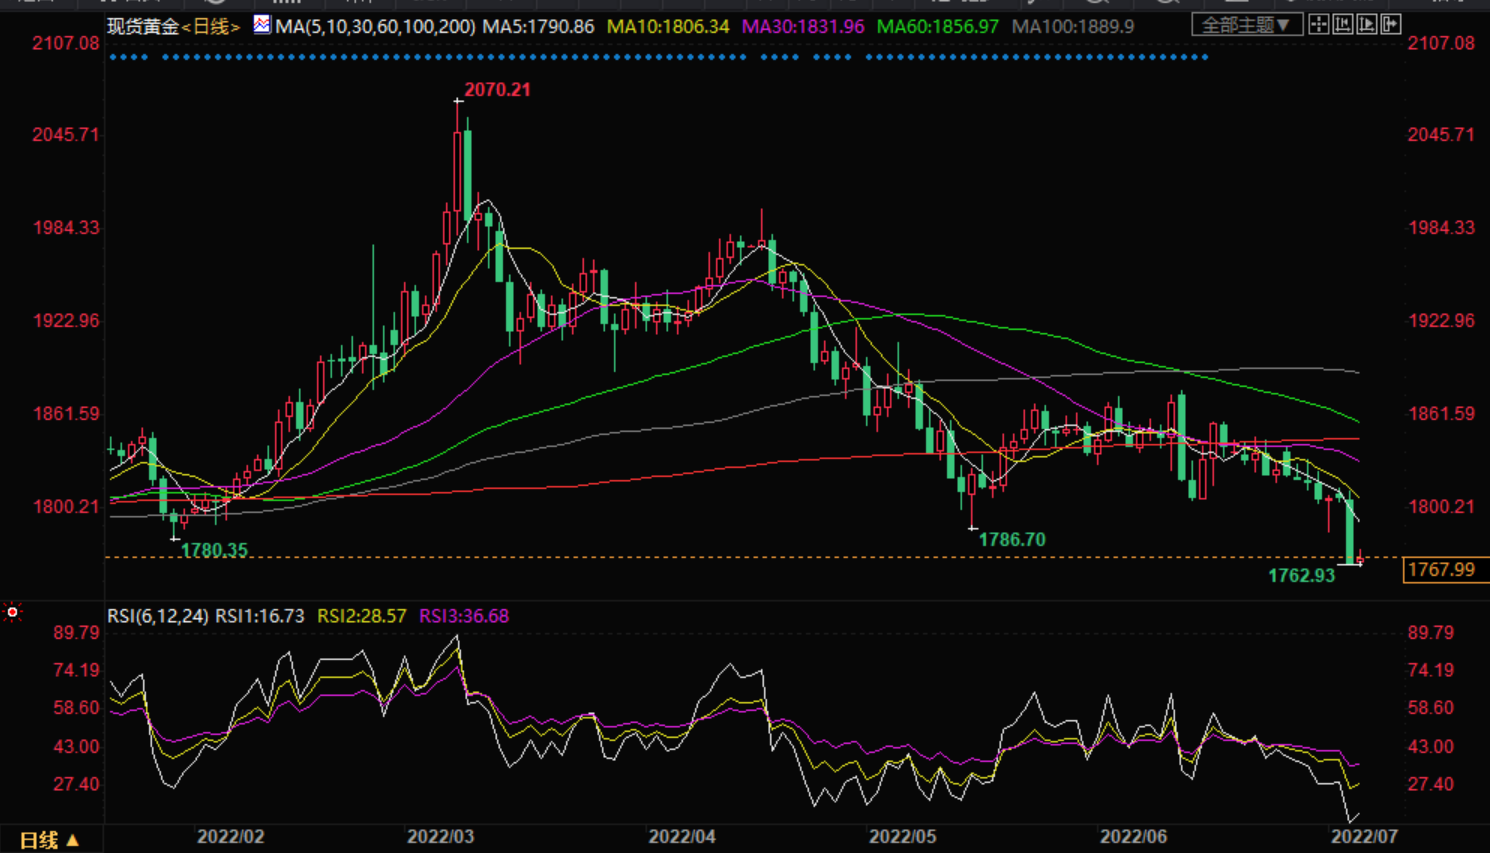
Task: Click the red sun icon beside RSI panel
Action: coord(13,612)
